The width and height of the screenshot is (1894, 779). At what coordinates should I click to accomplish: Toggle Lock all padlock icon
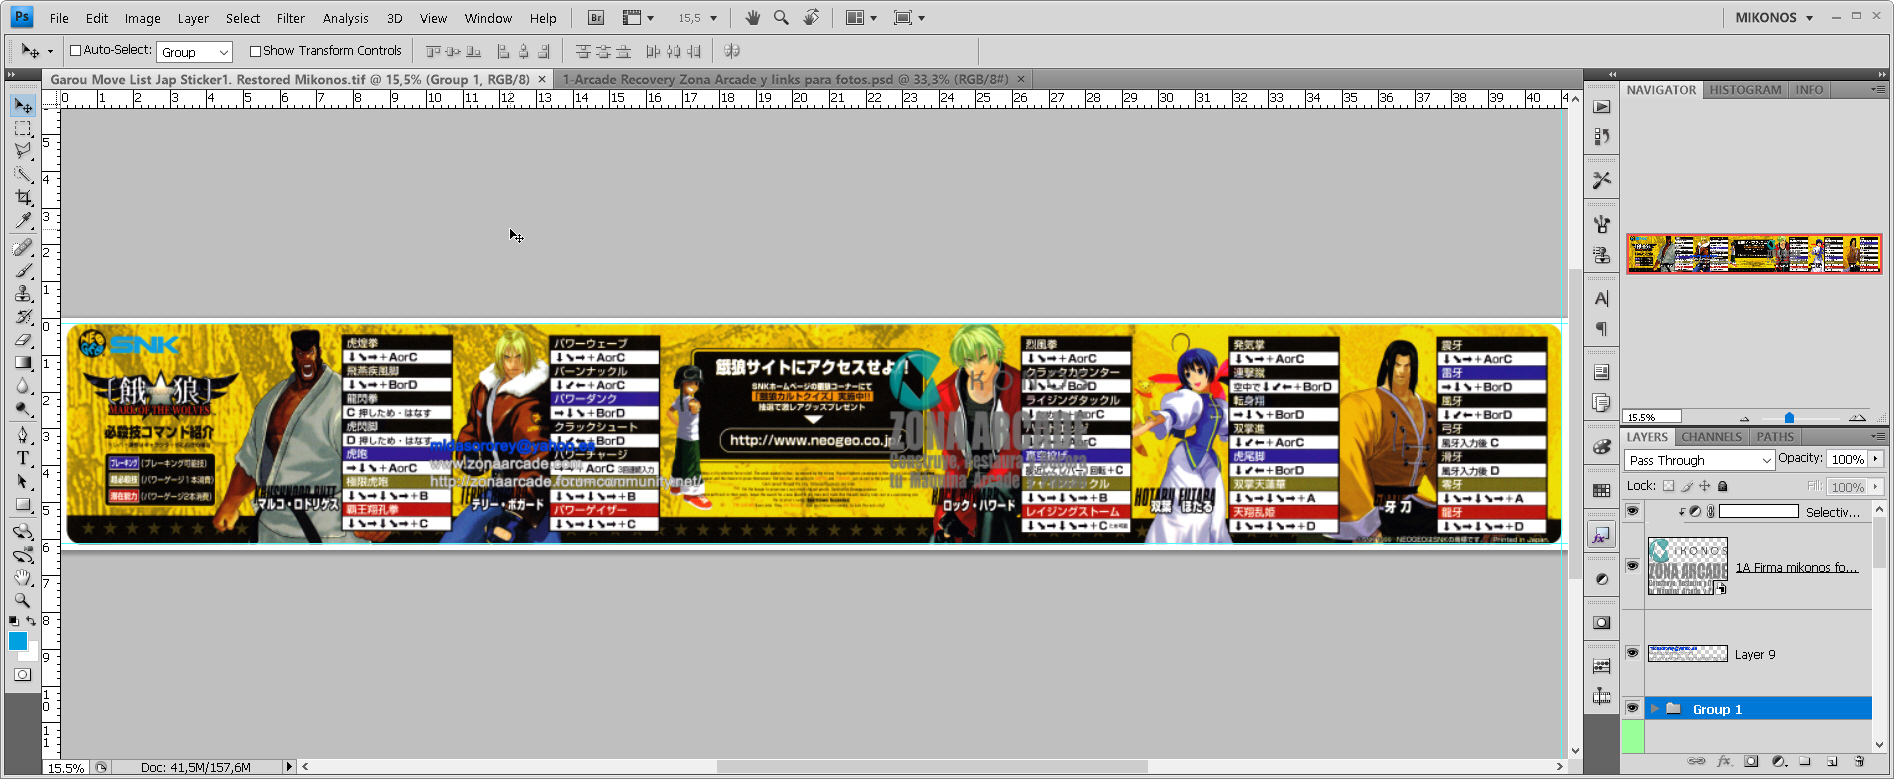pos(1723,486)
